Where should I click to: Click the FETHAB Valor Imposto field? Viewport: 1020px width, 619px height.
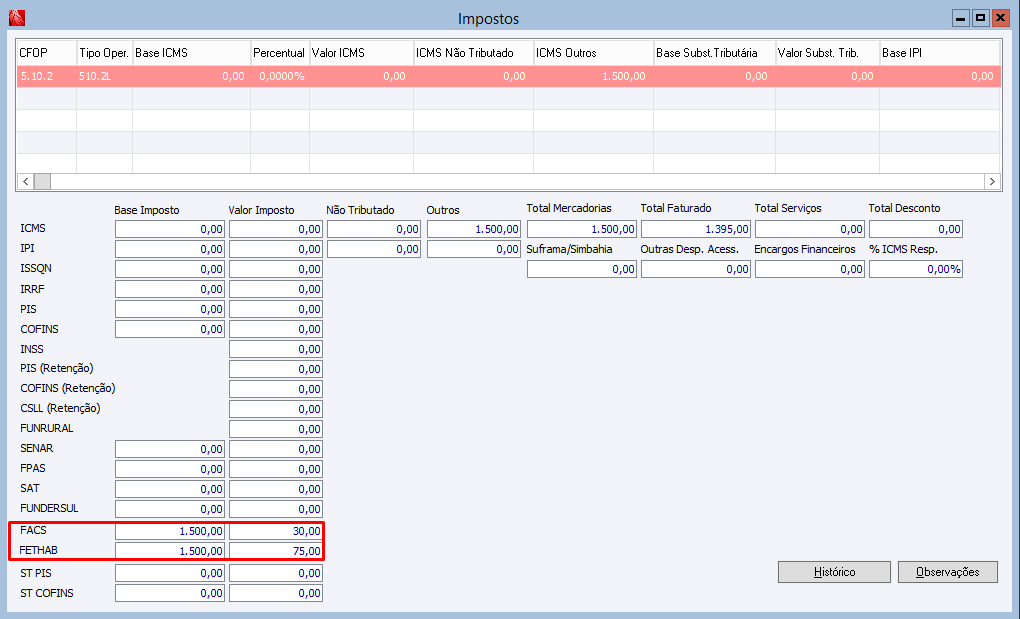276,551
